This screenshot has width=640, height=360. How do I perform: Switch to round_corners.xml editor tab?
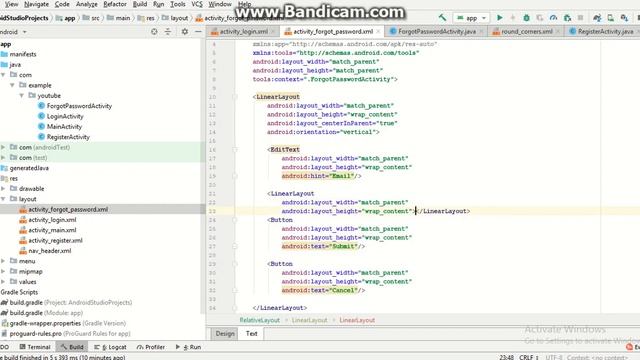pyautogui.click(x=526, y=31)
